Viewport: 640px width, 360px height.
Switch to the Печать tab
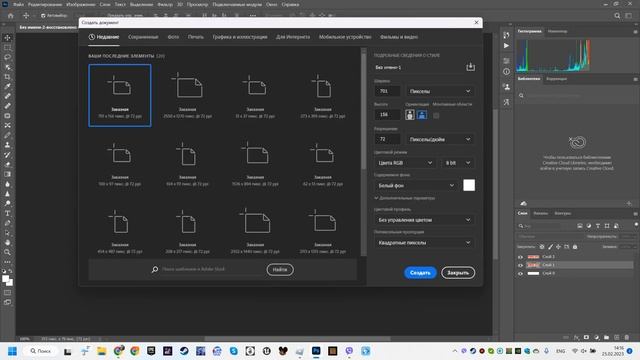(196, 37)
